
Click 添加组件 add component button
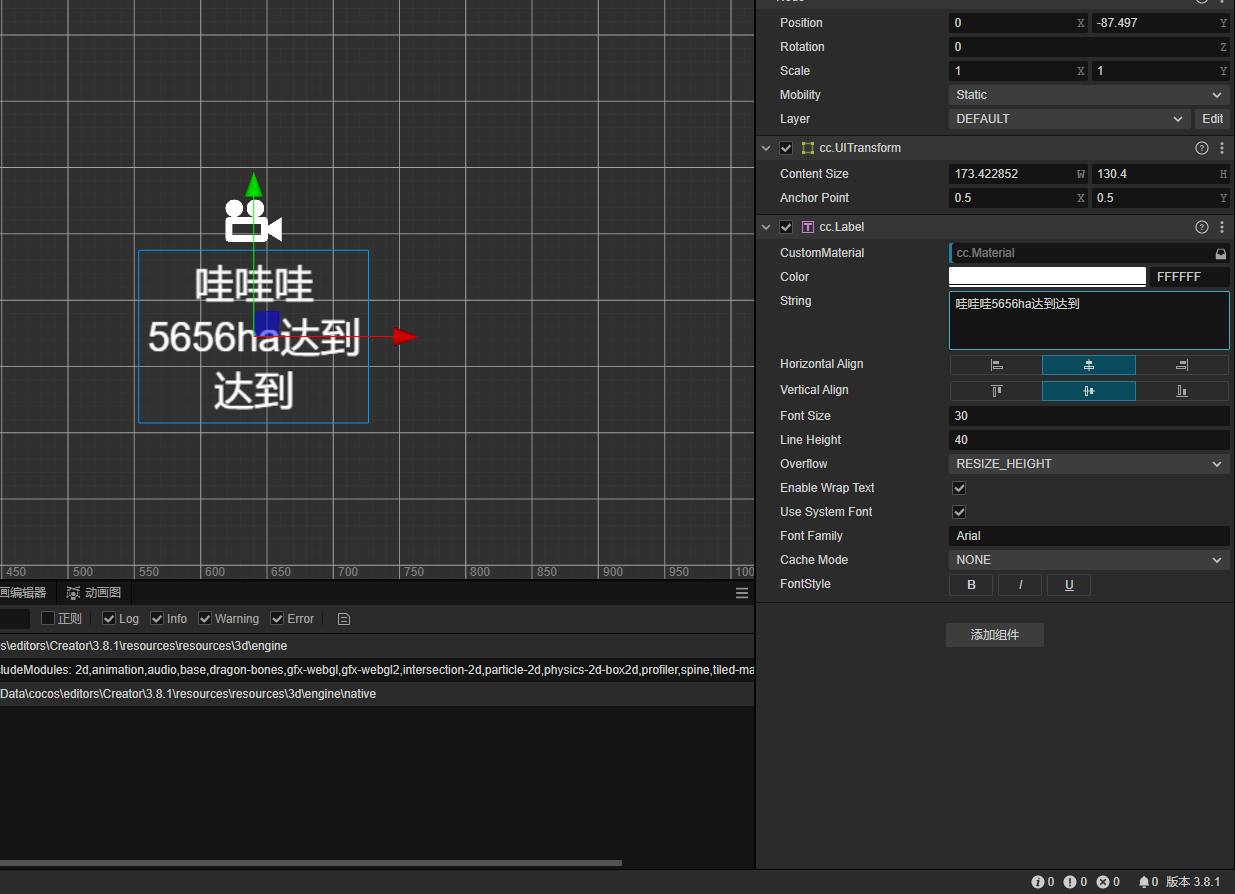tap(995, 635)
